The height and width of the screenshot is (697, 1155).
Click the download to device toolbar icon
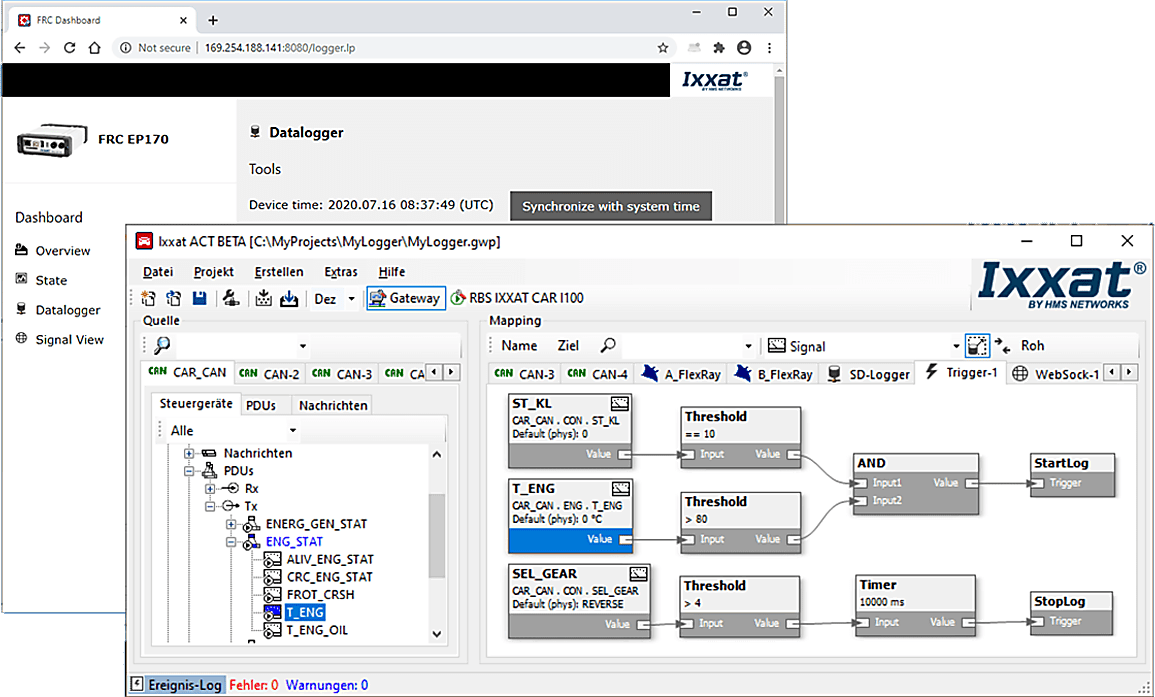click(x=289, y=298)
